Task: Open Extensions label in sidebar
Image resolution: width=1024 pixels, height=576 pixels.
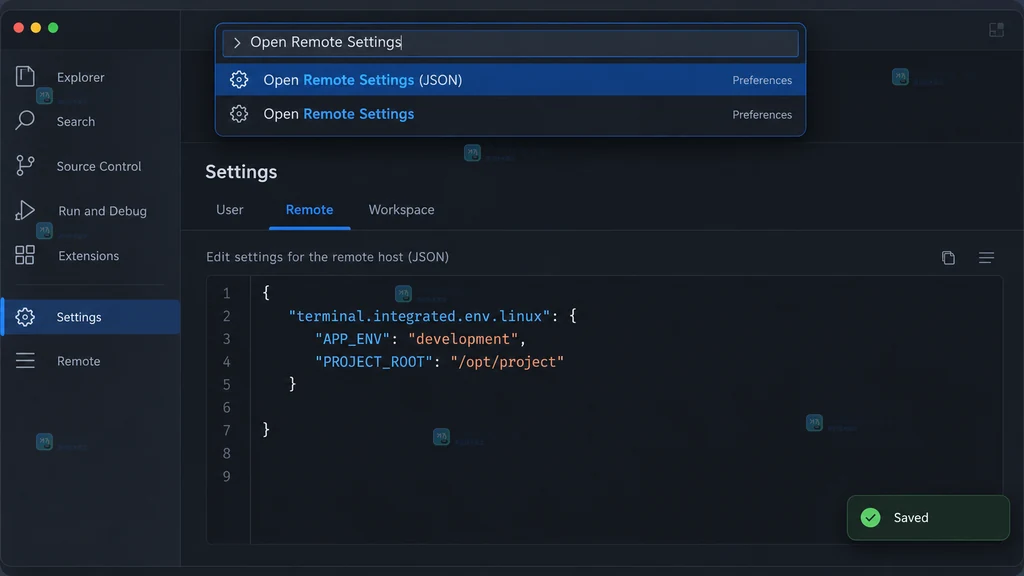Action: pyautogui.click(x=88, y=256)
